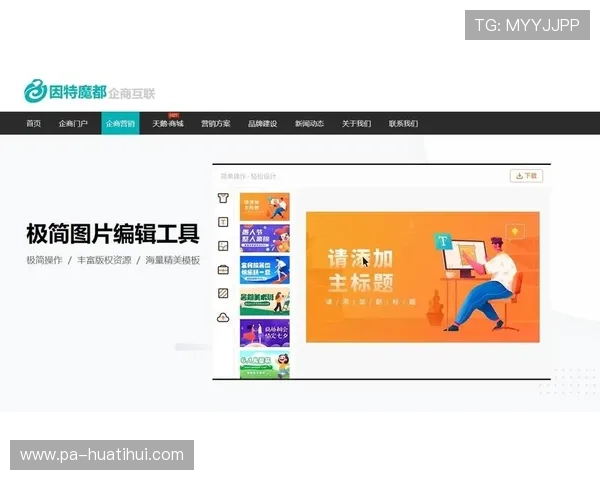Click the teal T icon on canvas
This screenshot has height=480, width=600.
[x=443, y=241]
